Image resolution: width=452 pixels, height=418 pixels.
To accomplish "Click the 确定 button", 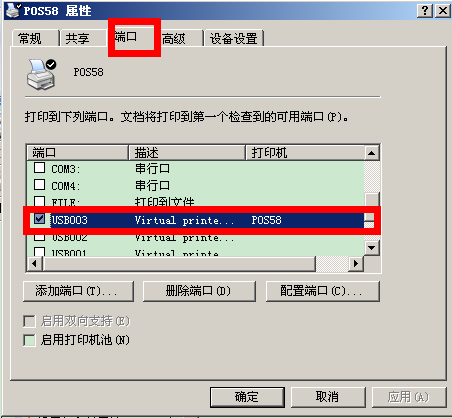I will 247,397.
